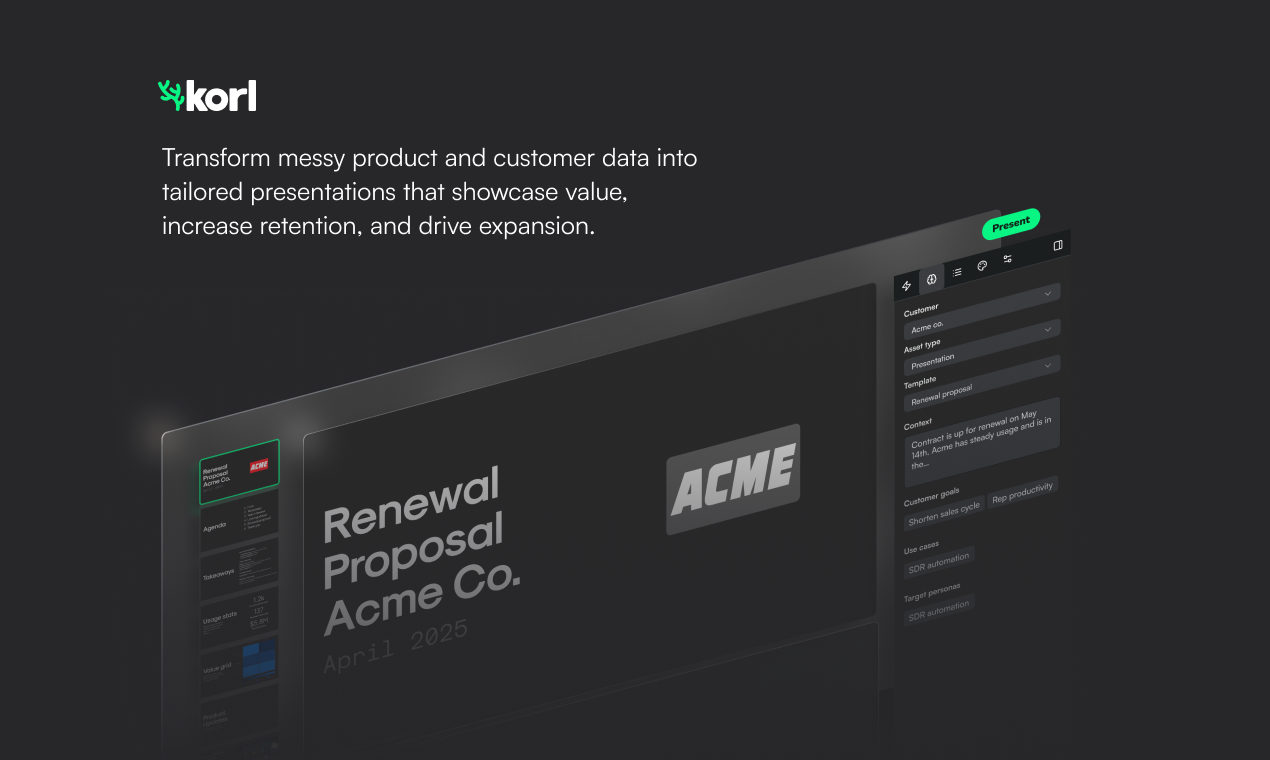The image size is (1270, 760).
Task: Open the sliders settings tab icon
Action: 1007,259
